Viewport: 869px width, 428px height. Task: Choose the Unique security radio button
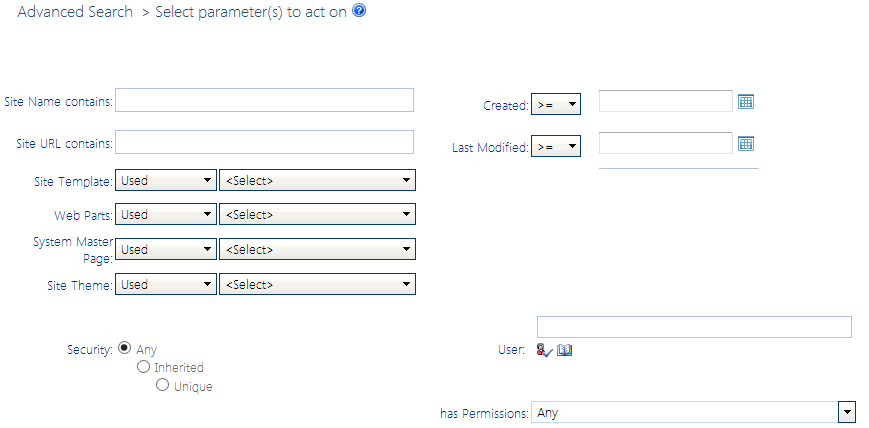tap(162, 385)
